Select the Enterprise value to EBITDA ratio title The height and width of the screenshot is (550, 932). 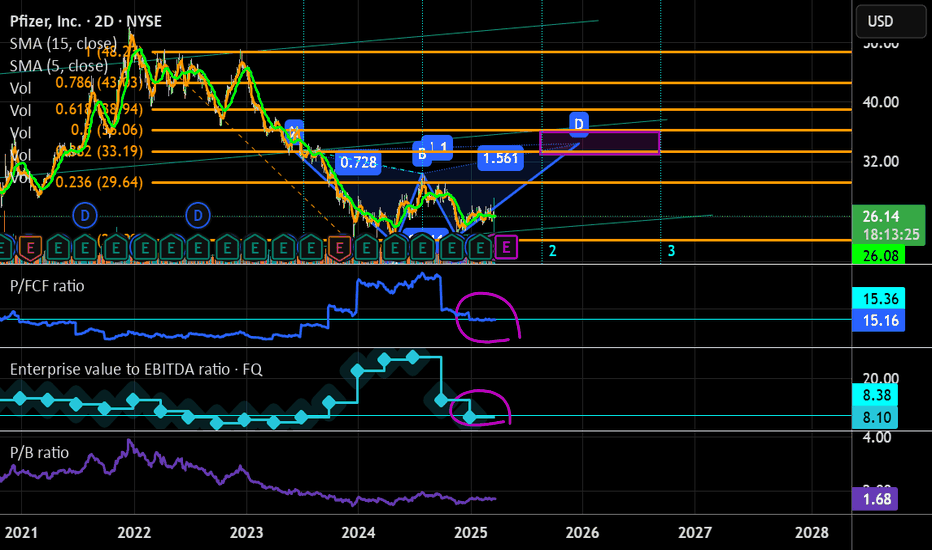pyautogui.click(x=136, y=369)
